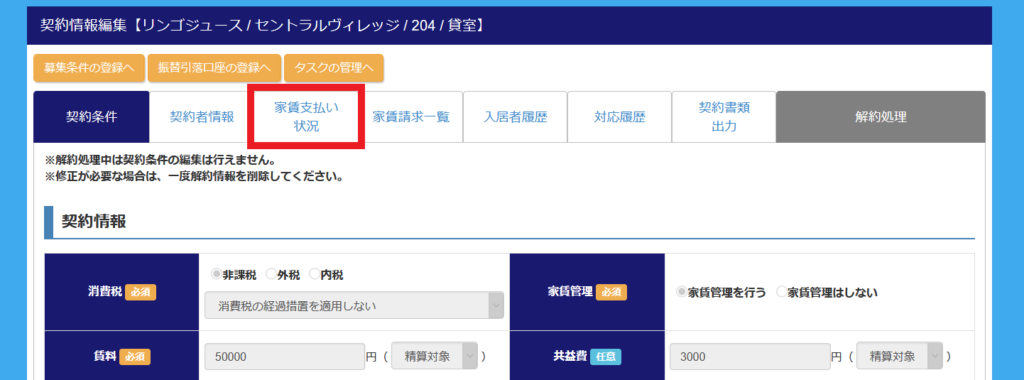Open 精算対象 dropdown next to 共益費
This screenshot has width=1024, height=380.
tap(899, 356)
